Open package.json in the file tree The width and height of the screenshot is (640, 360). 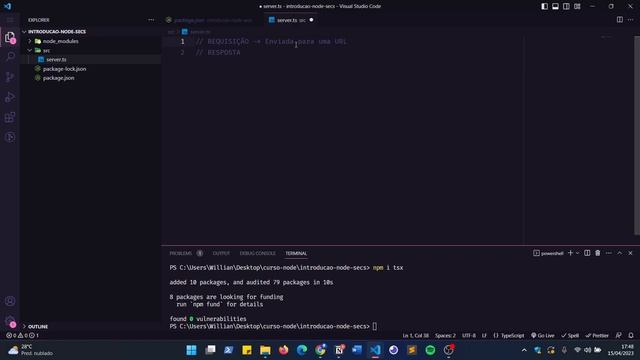click(x=58, y=78)
